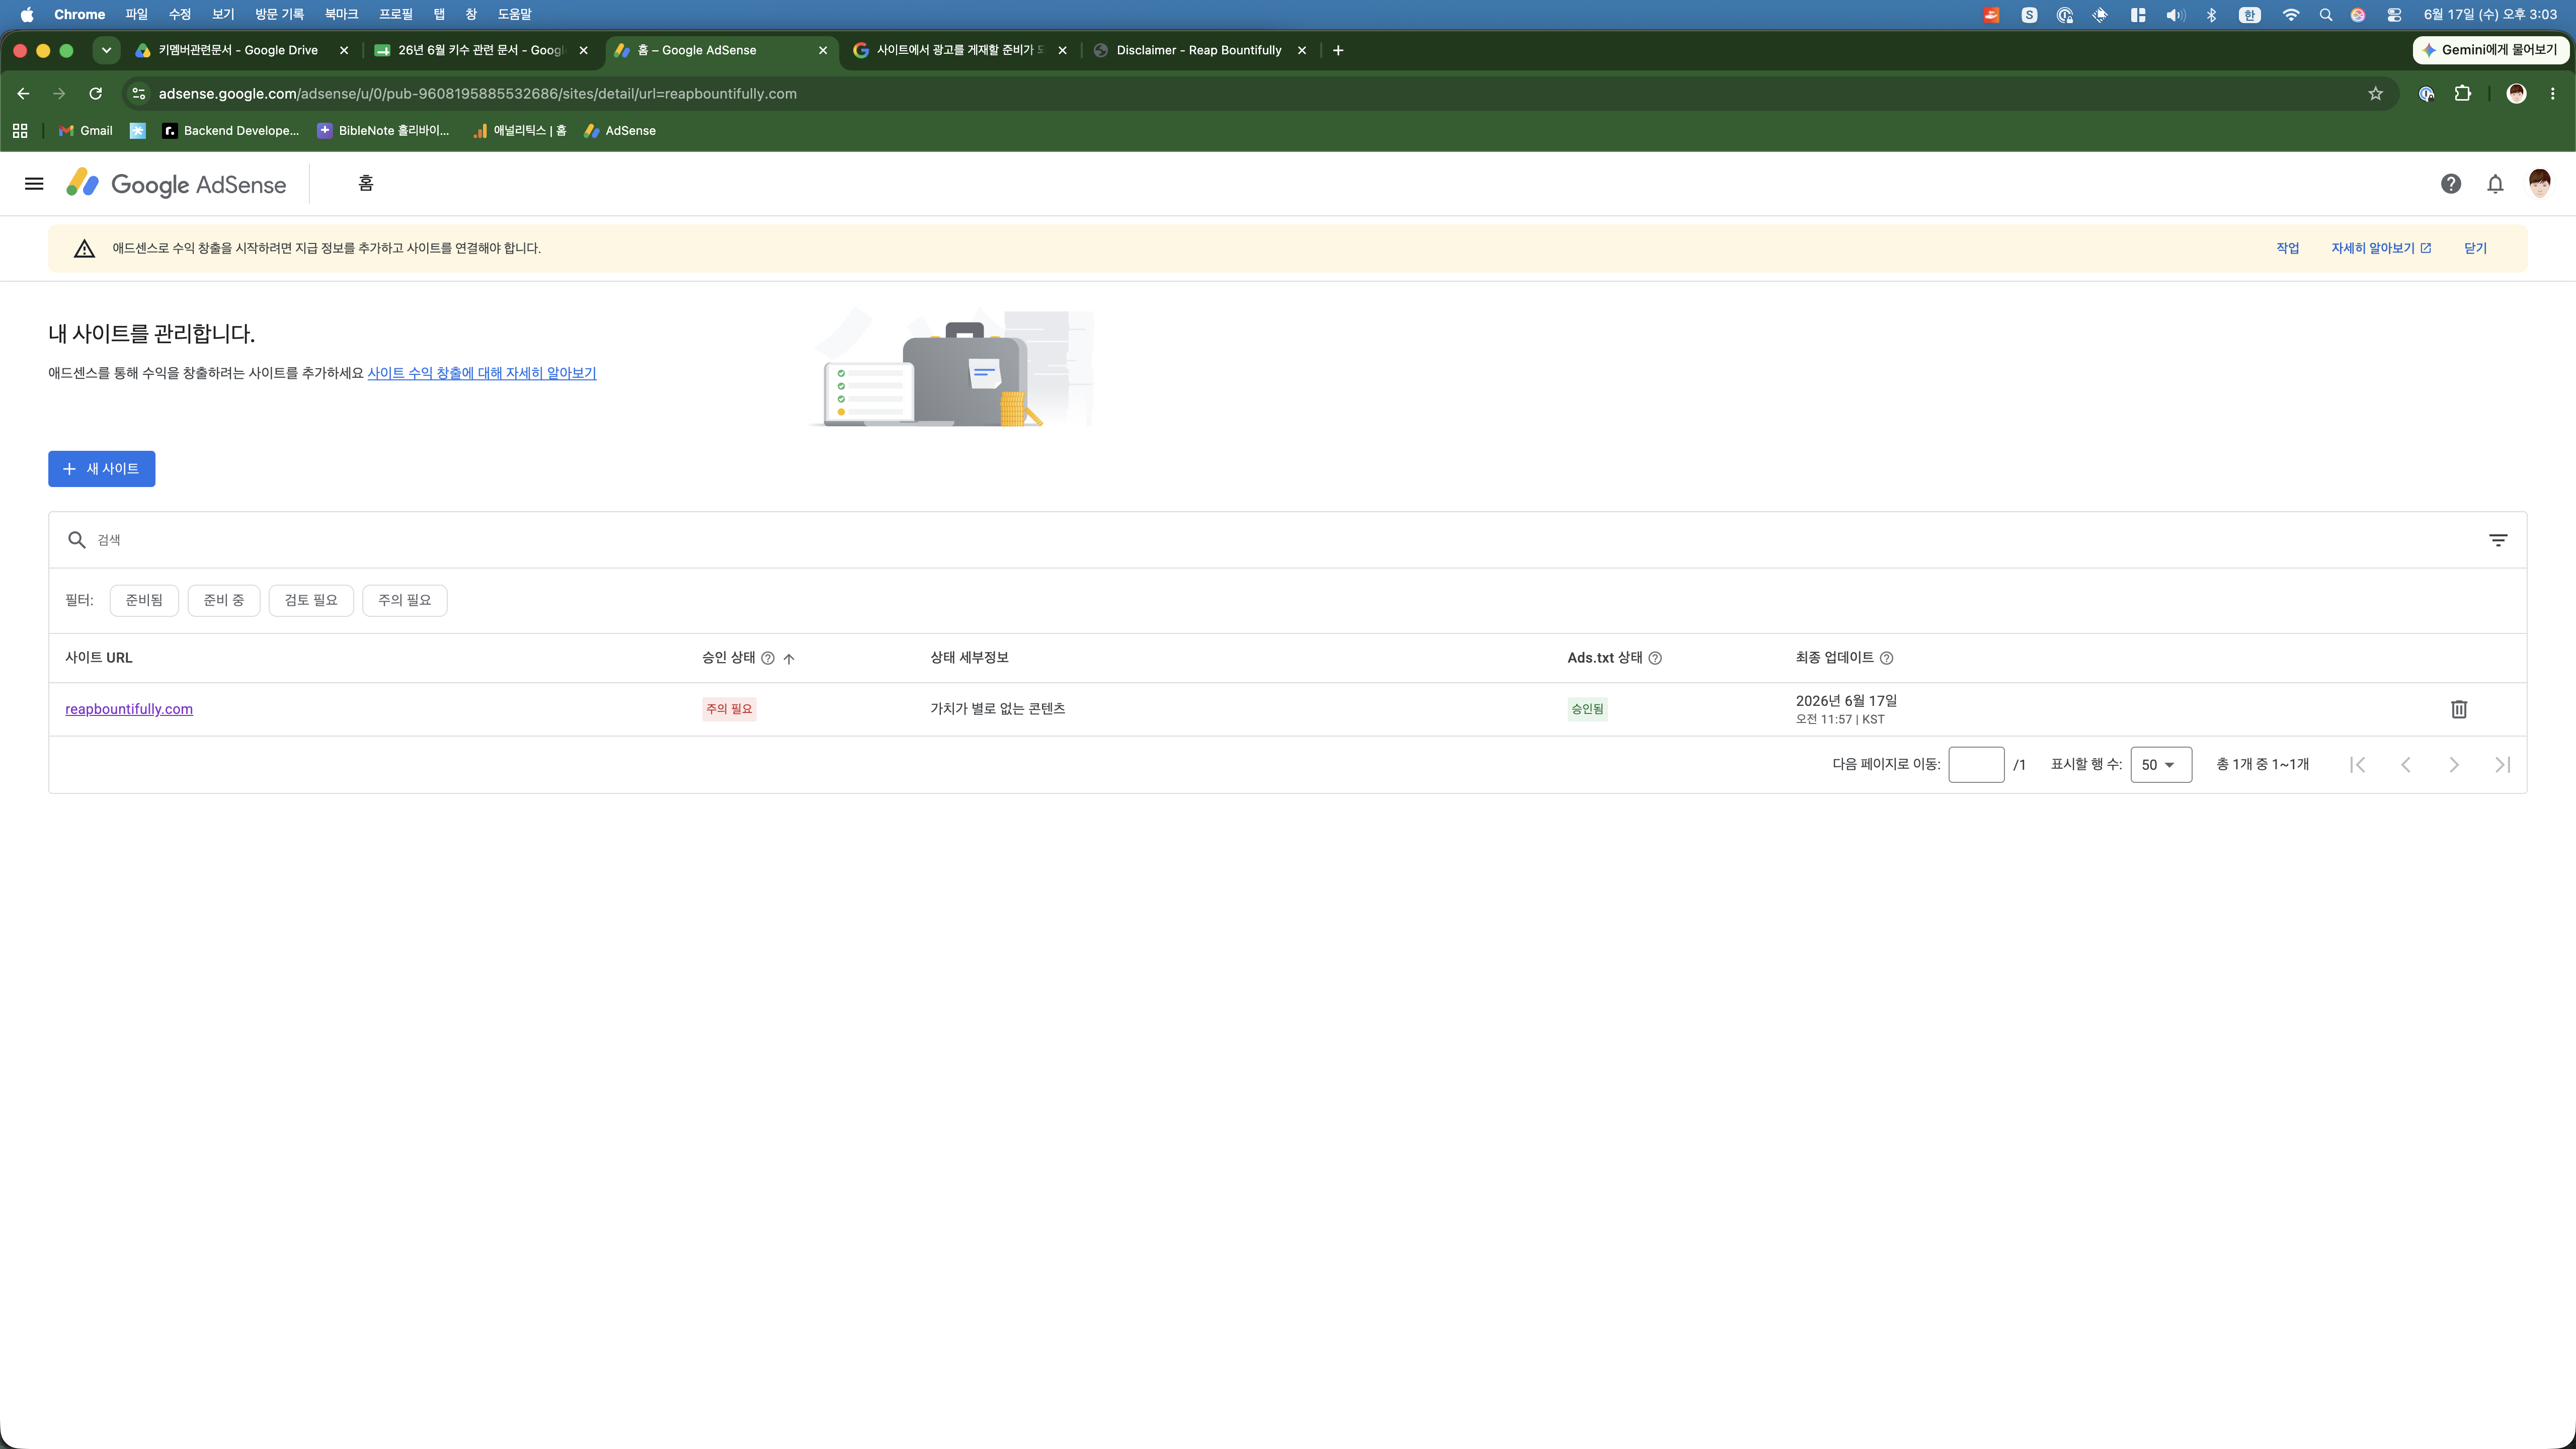Screen dimensions: 2576x1449
Task: Click 가치가 별로 없는 콘텐츠 status detail
Action: tap(998, 709)
